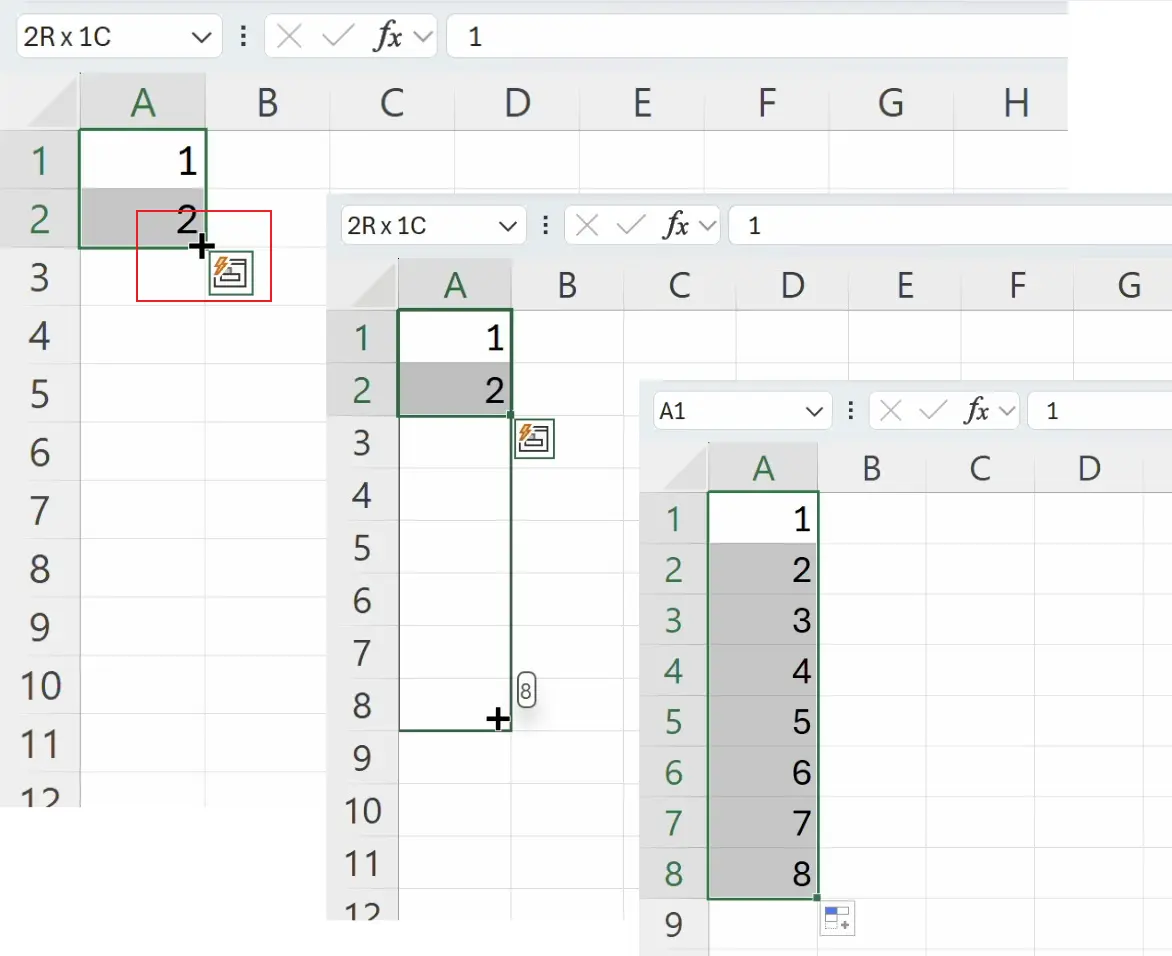
Task: Select column header A in leftmost sheet
Action: 142,99
